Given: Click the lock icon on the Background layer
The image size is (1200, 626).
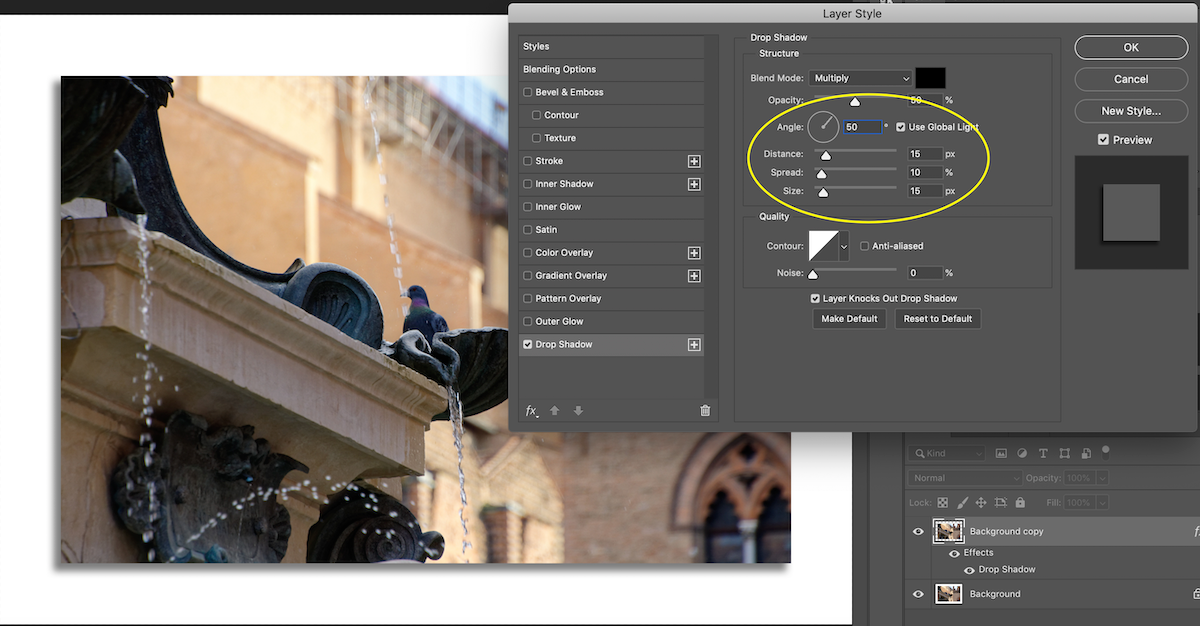Looking at the screenshot, I should pyautogui.click(x=1196, y=594).
